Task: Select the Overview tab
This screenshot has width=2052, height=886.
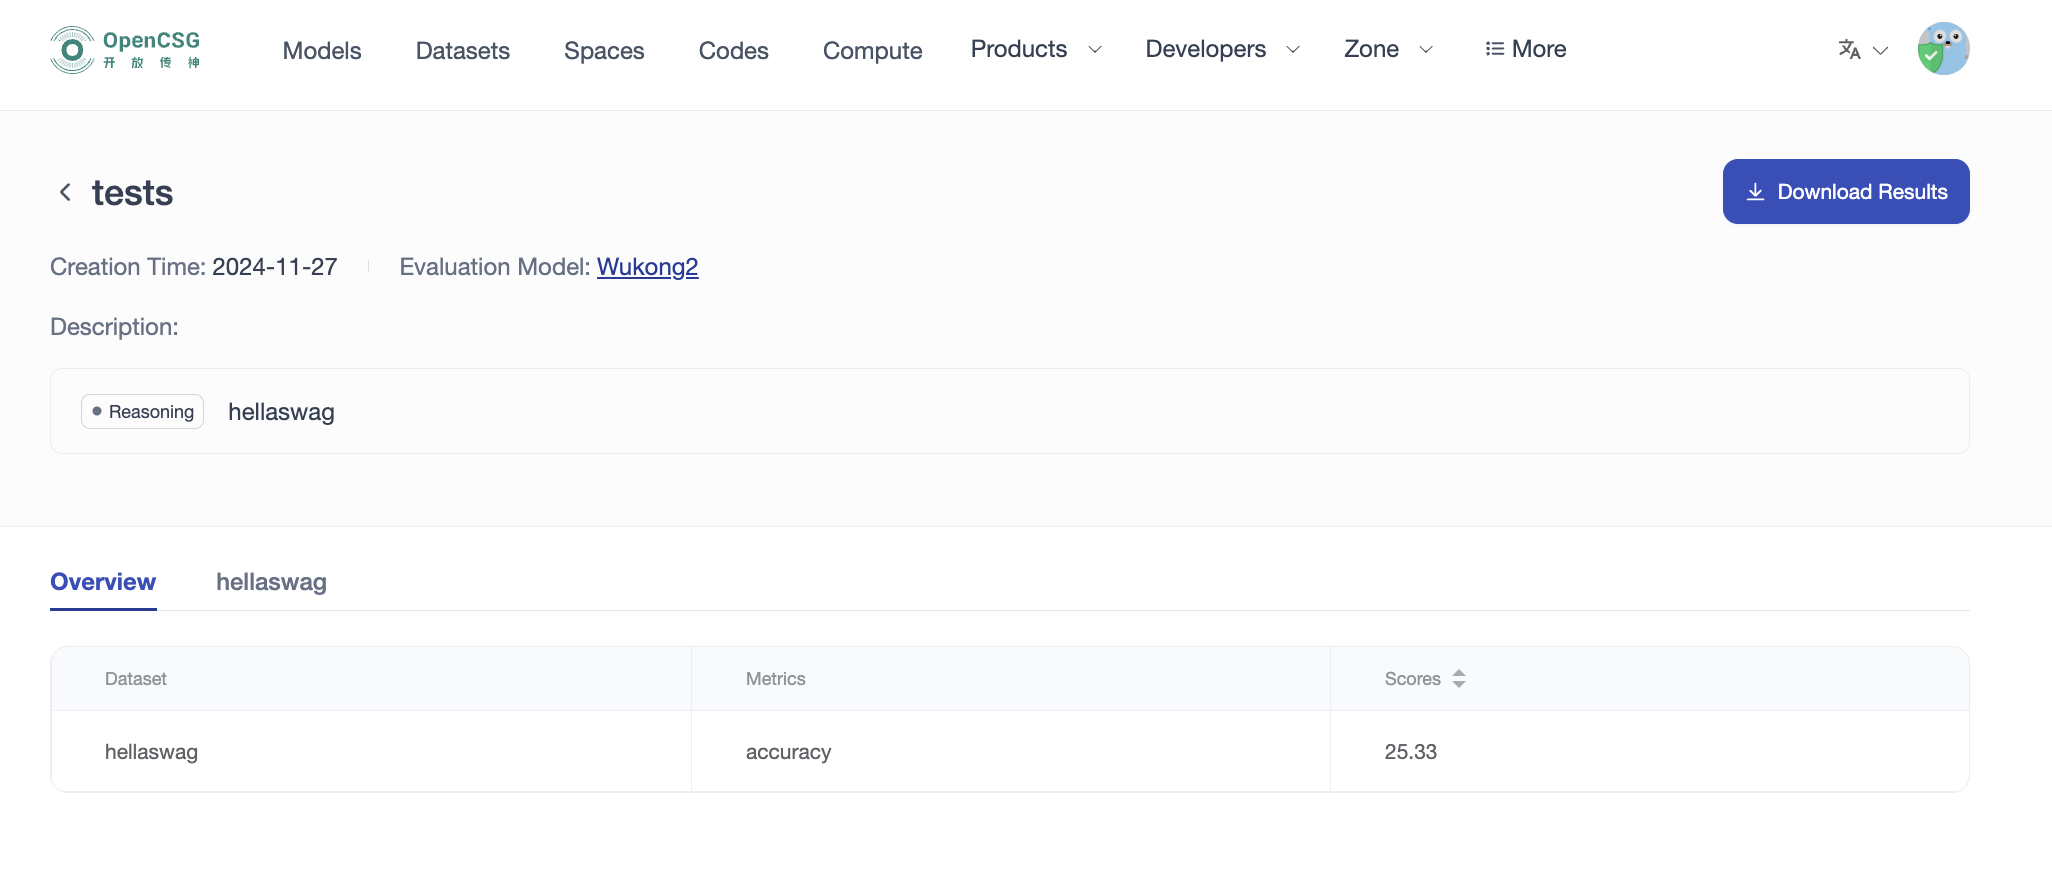Action: [x=103, y=582]
